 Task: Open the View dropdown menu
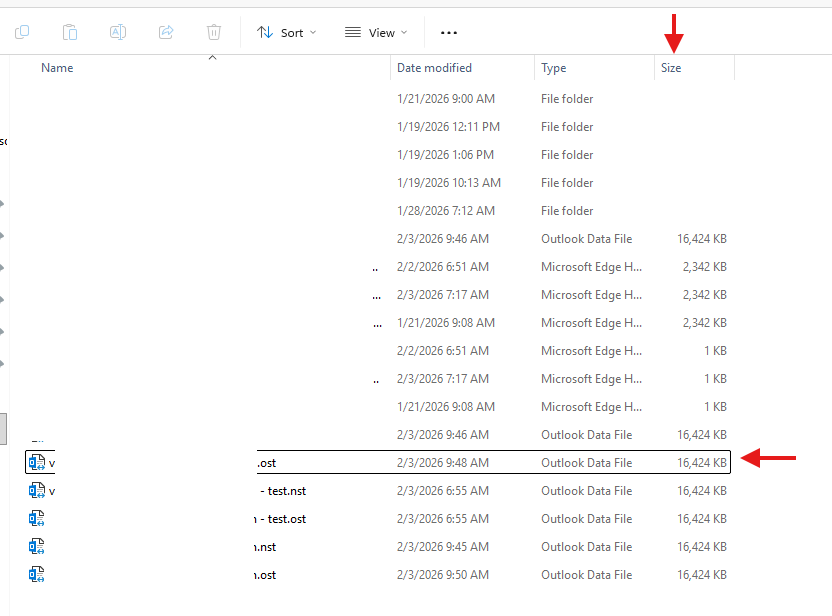coord(376,33)
